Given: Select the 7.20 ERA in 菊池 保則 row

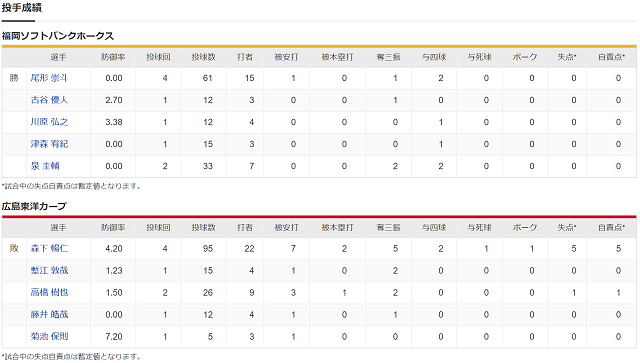Looking at the screenshot, I should 114,336.
